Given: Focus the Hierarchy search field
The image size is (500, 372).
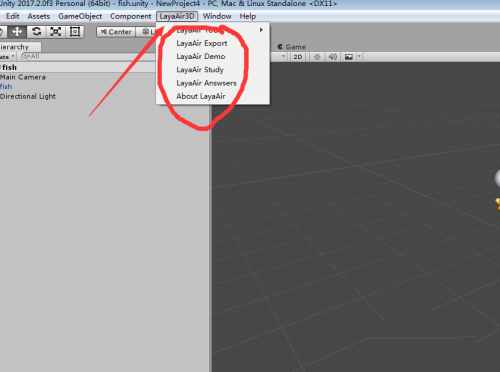Looking at the screenshot, I should [x=88, y=57].
